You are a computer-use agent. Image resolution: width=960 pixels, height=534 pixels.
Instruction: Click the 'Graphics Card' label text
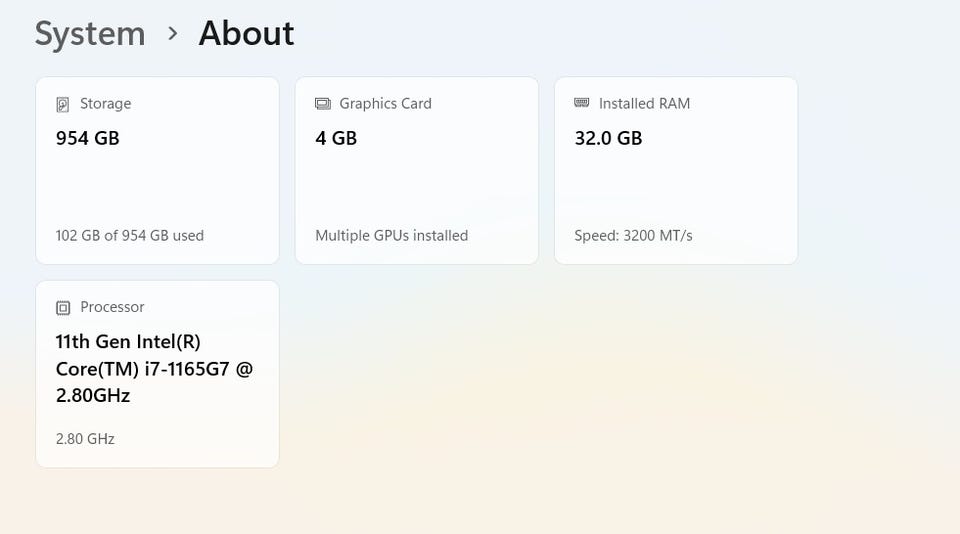(x=385, y=104)
